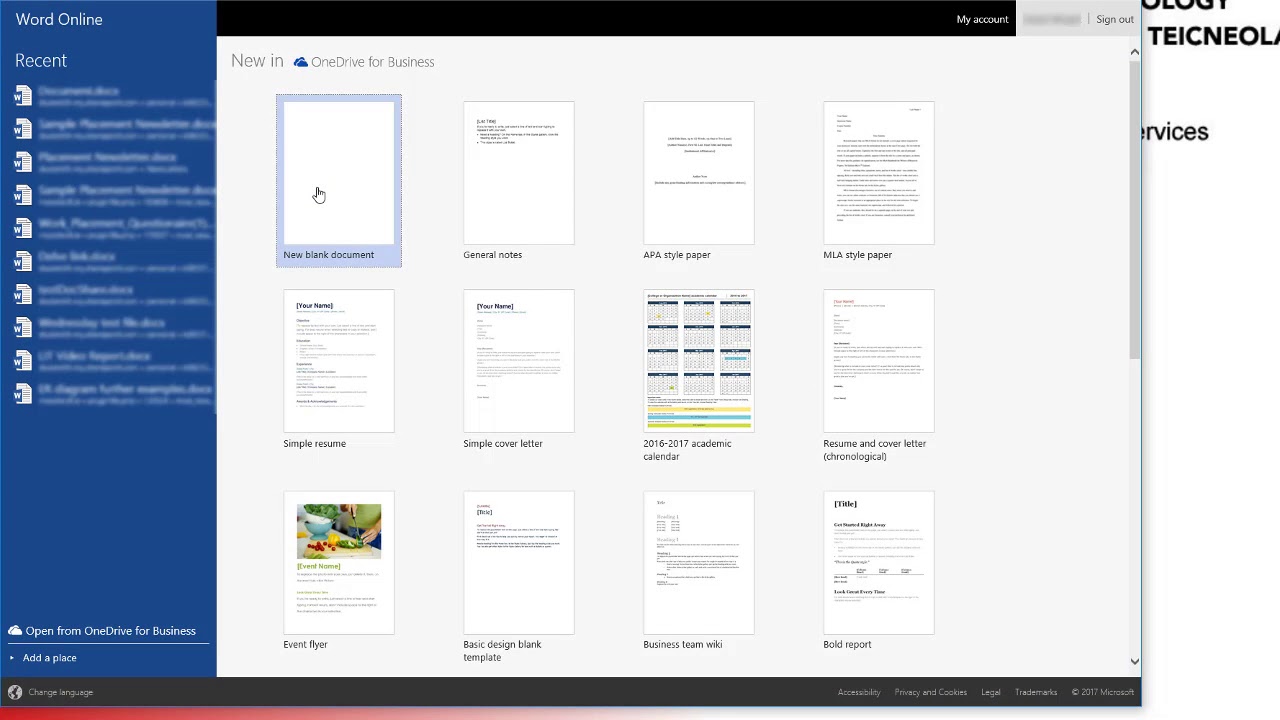Open the Simple resume template
This screenshot has width=1280, height=720.
pyautogui.click(x=339, y=362)
